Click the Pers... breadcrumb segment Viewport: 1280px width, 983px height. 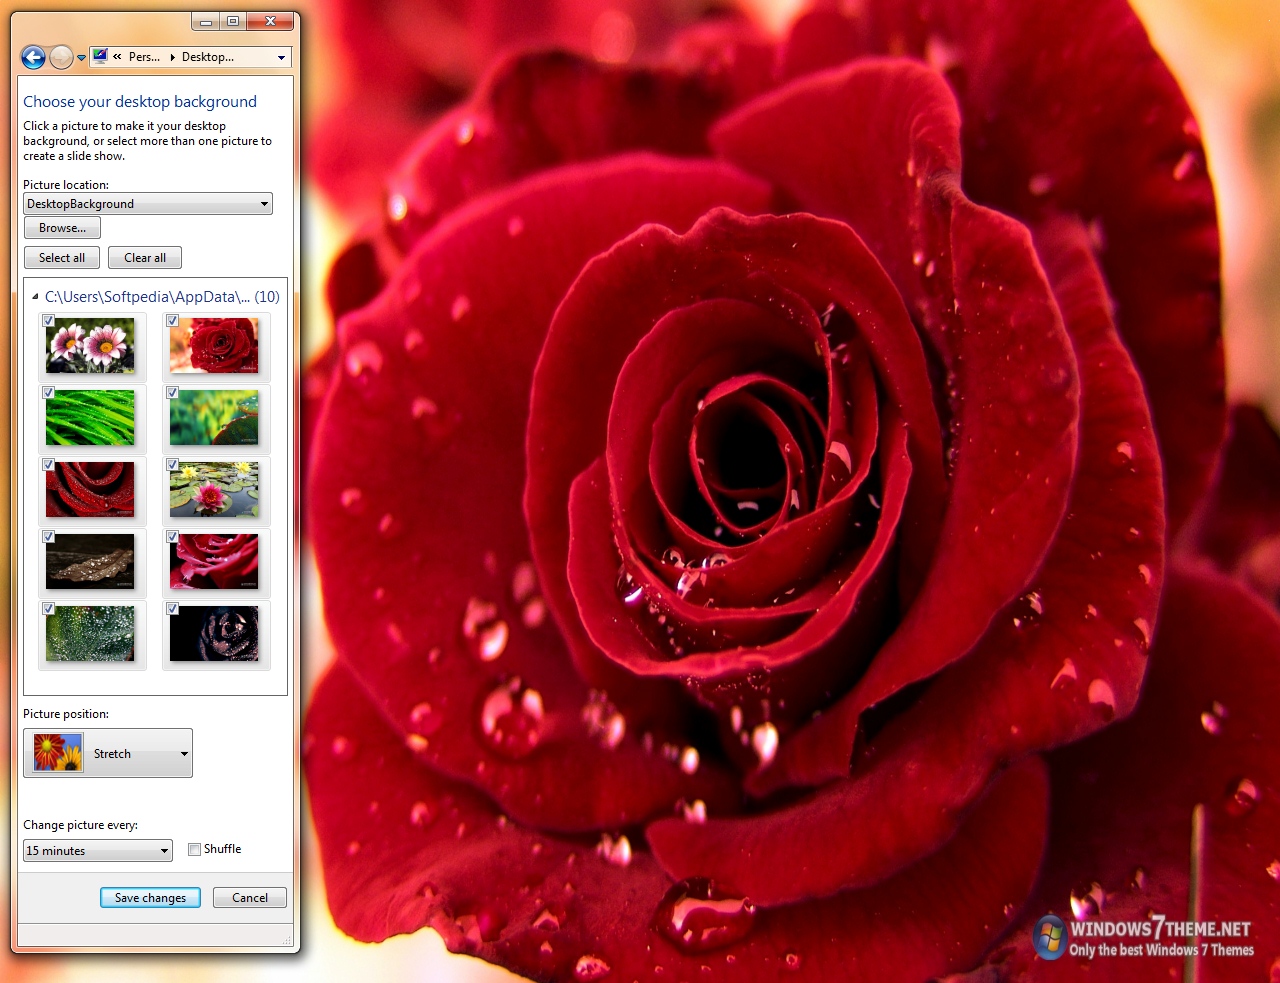point(144,57)
